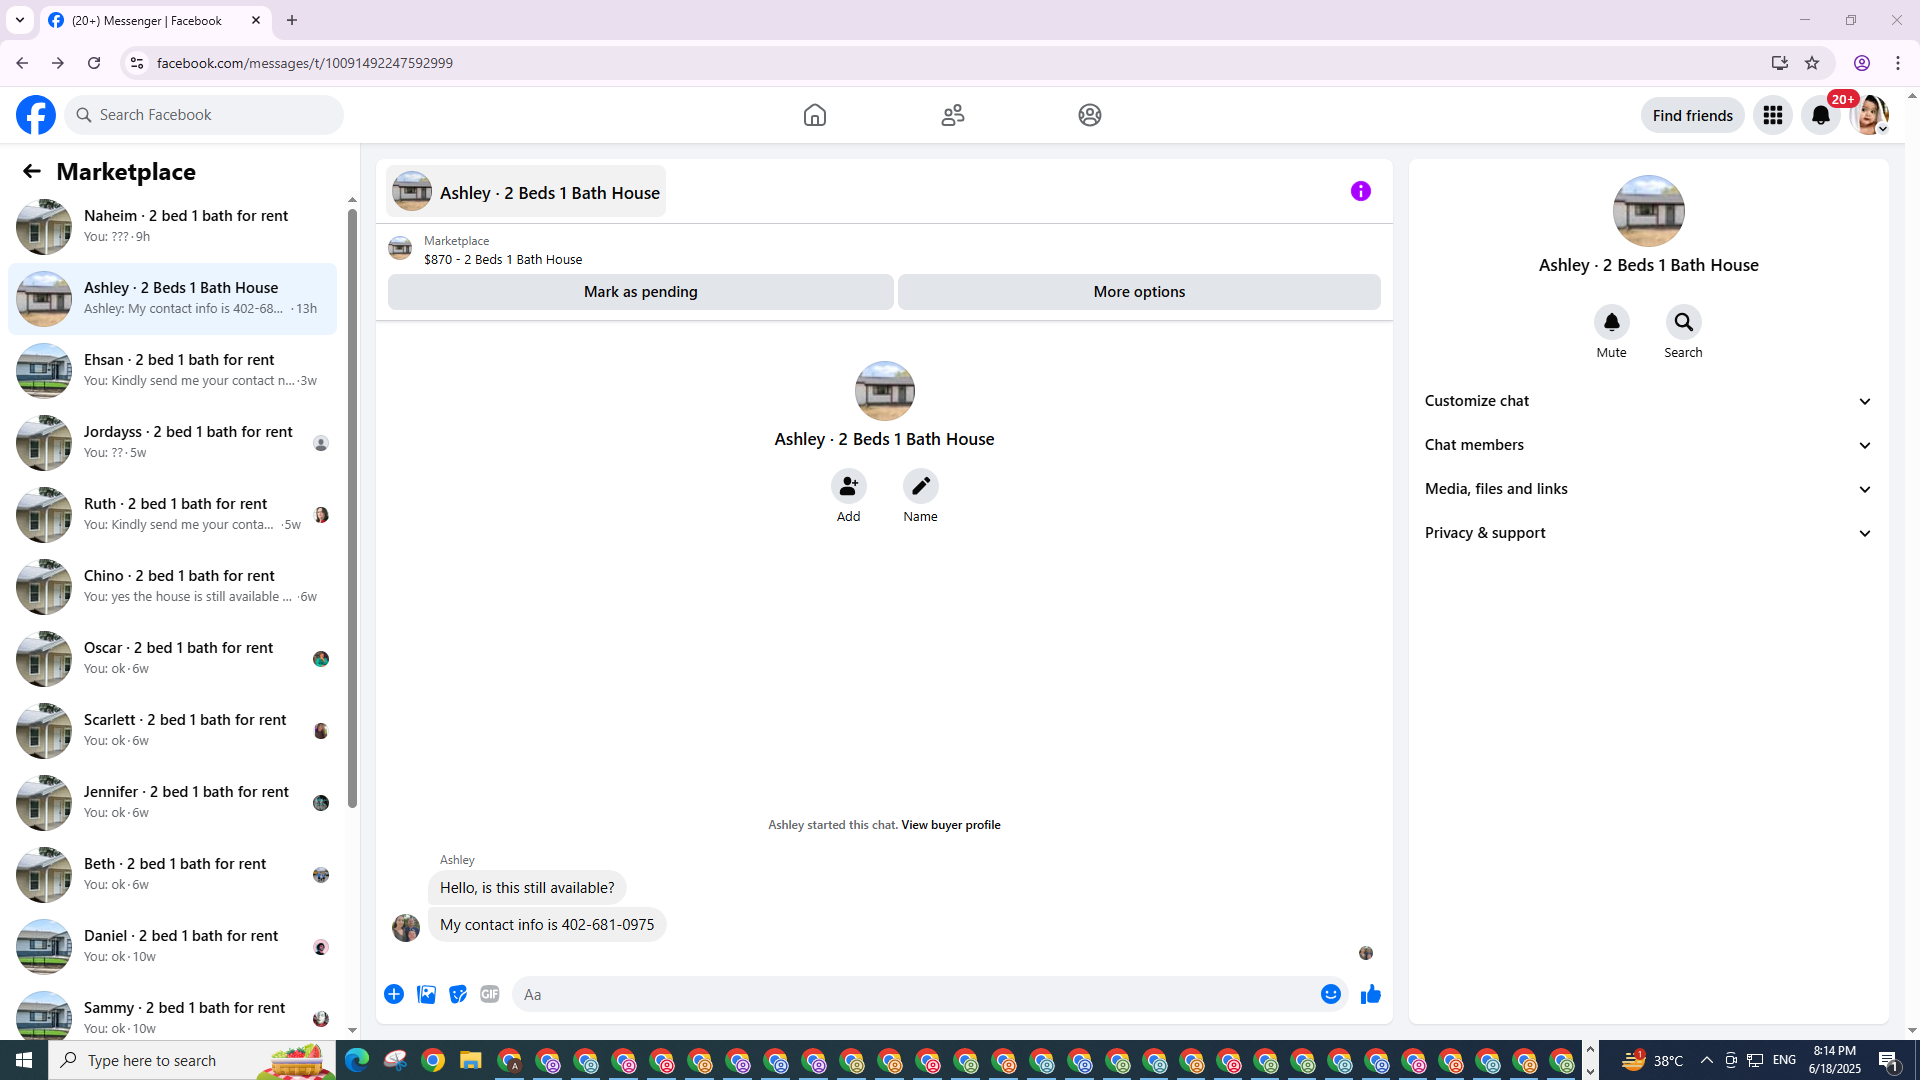Viewport: 1920px width, 1080px height.
Task: Open Chrome three-dot menu
Action: [1898, 63]
